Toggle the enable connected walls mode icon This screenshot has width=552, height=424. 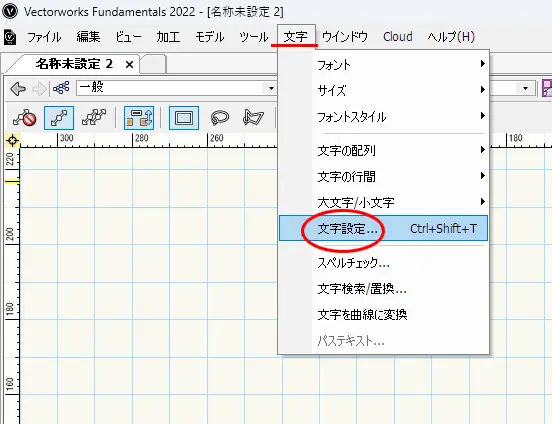pos(139,118)
